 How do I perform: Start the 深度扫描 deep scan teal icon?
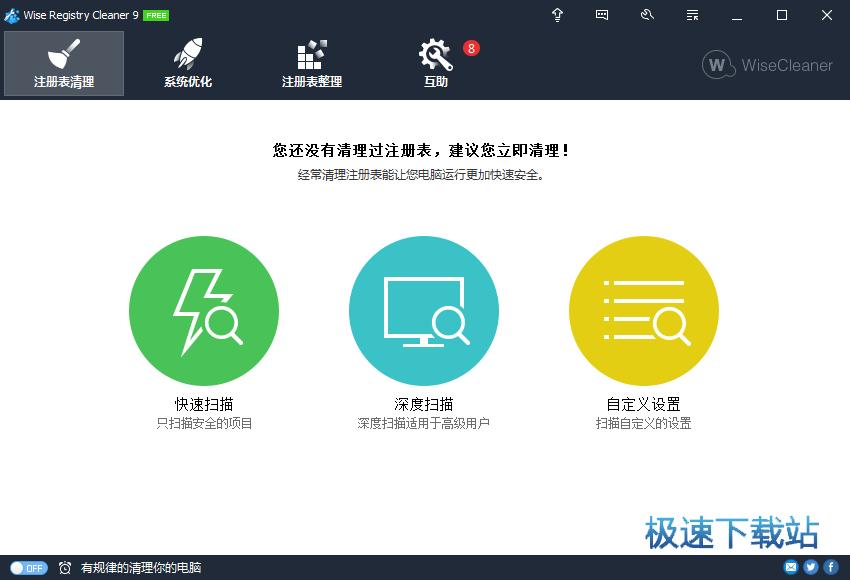pyautogui.click(x=424, y=311)
